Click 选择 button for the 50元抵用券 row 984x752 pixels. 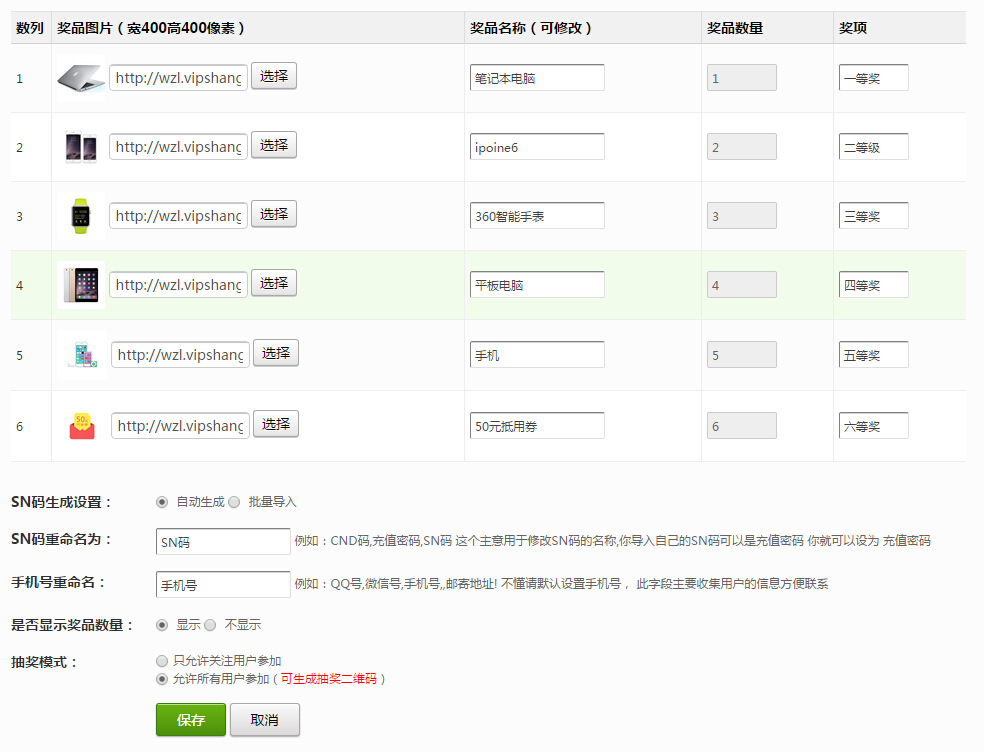pos(276,424)
